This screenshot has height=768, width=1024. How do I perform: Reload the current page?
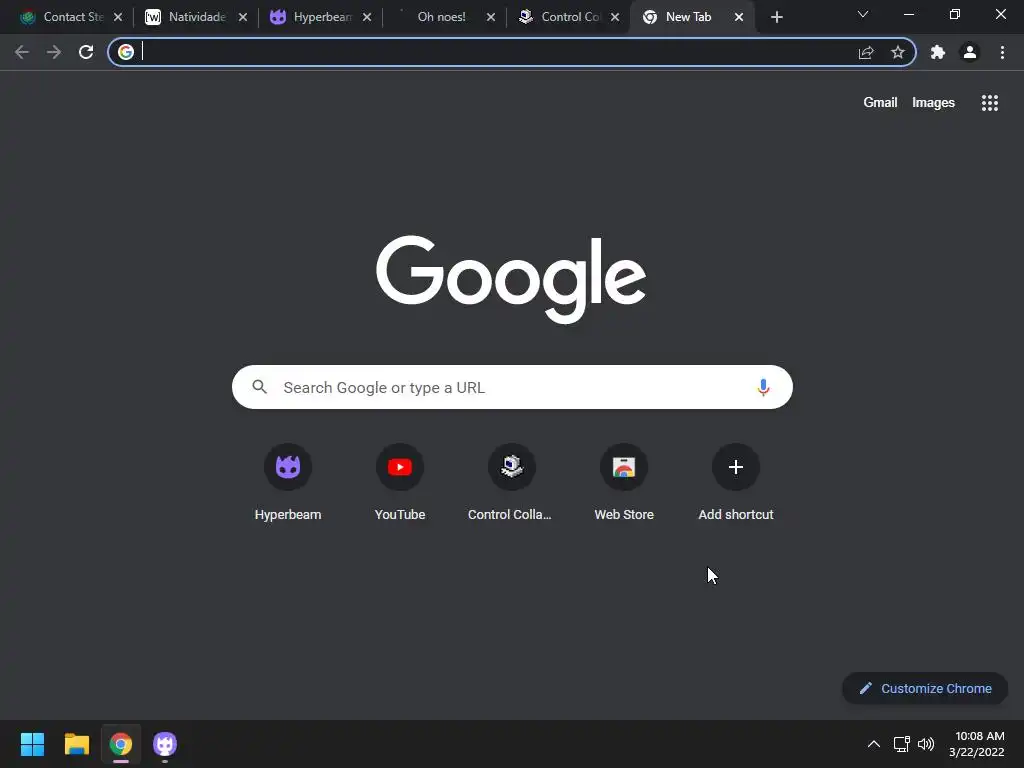(x=86, y=52)
